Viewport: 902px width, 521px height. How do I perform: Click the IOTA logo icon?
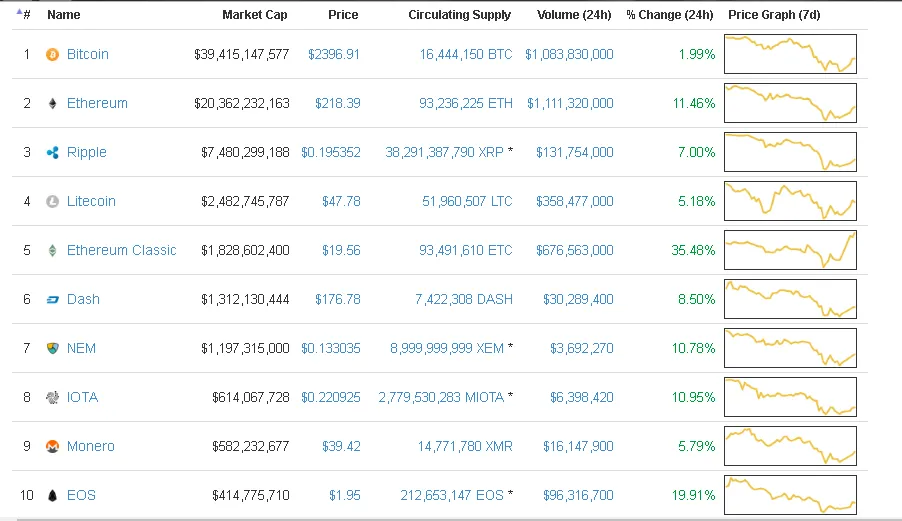[x=52, y=397]
